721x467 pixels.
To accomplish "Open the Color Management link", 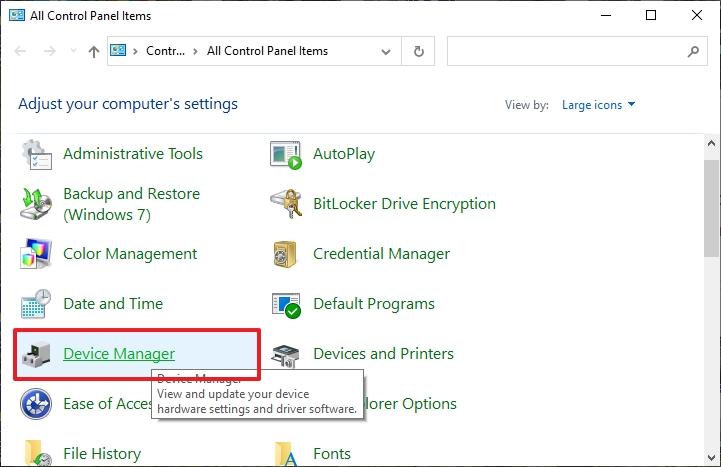I will coord(130,254).
